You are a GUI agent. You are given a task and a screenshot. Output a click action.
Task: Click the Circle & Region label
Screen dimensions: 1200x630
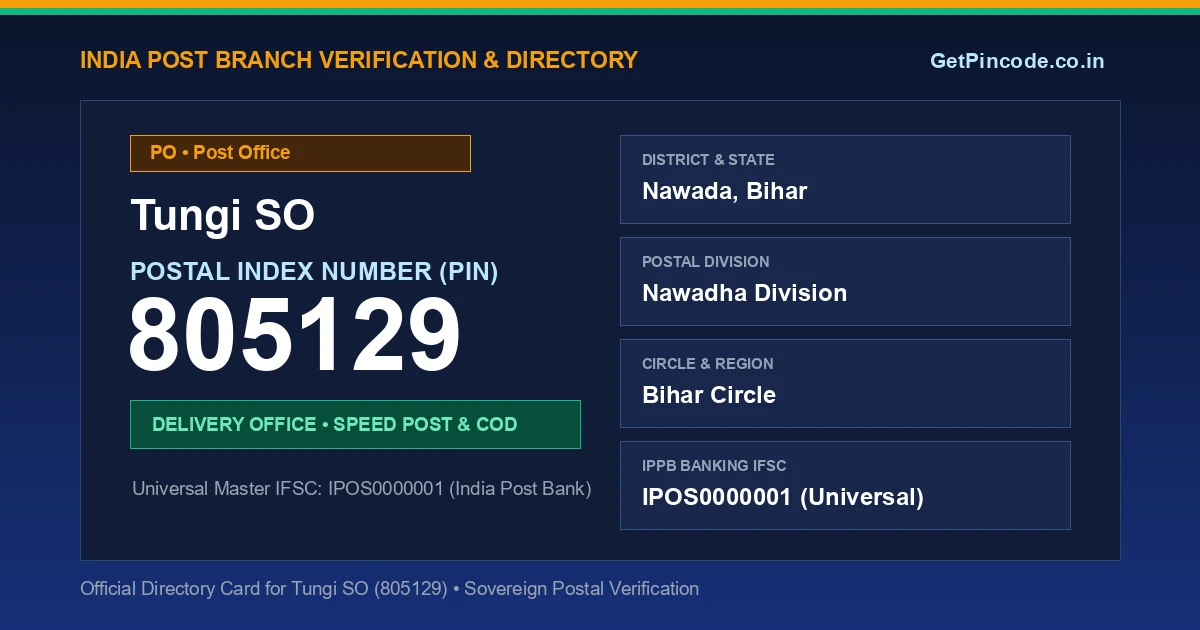point(708,364)
